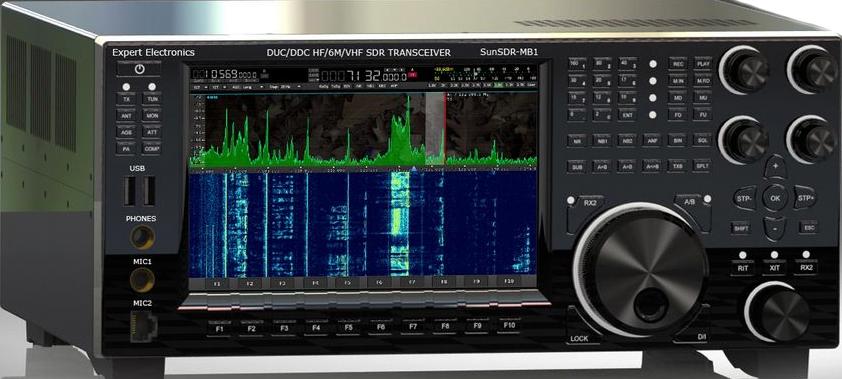
Task: Select the 80 m band key 2
Action: click(x=603, y=63)
